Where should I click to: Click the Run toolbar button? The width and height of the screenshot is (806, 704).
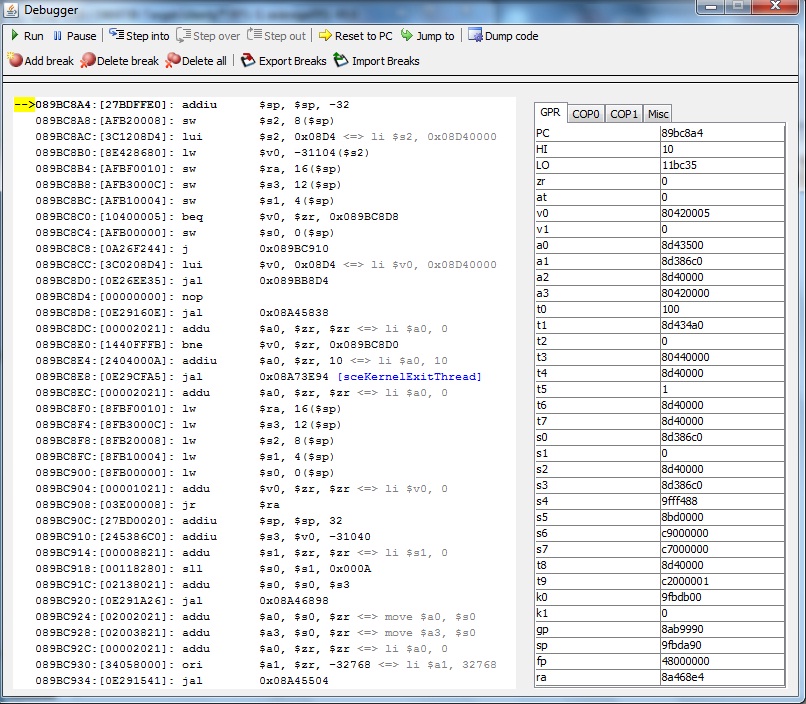27,36
